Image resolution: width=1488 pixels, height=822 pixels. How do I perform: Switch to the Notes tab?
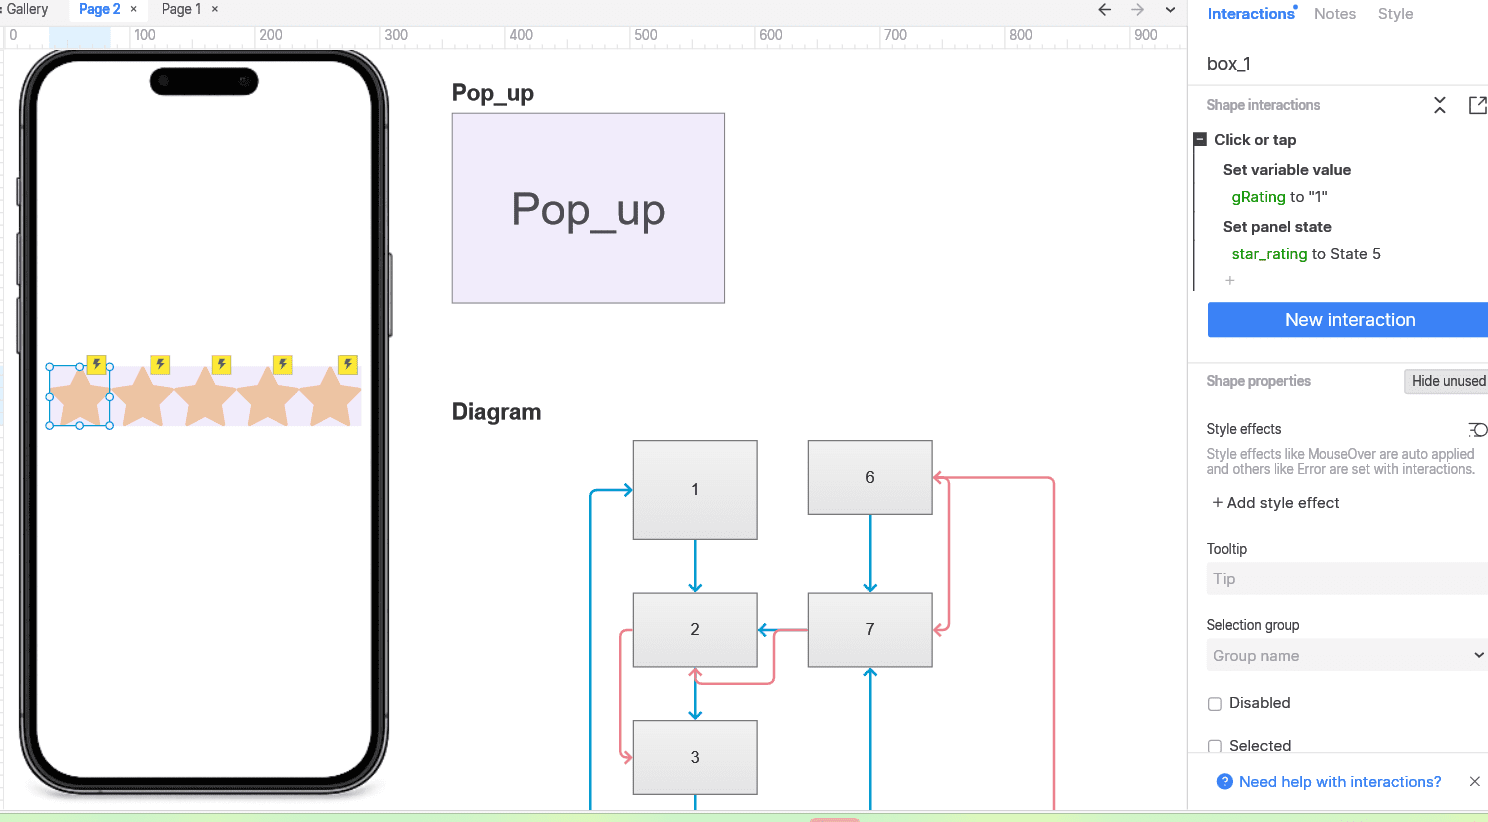(x=1334, y=14)
